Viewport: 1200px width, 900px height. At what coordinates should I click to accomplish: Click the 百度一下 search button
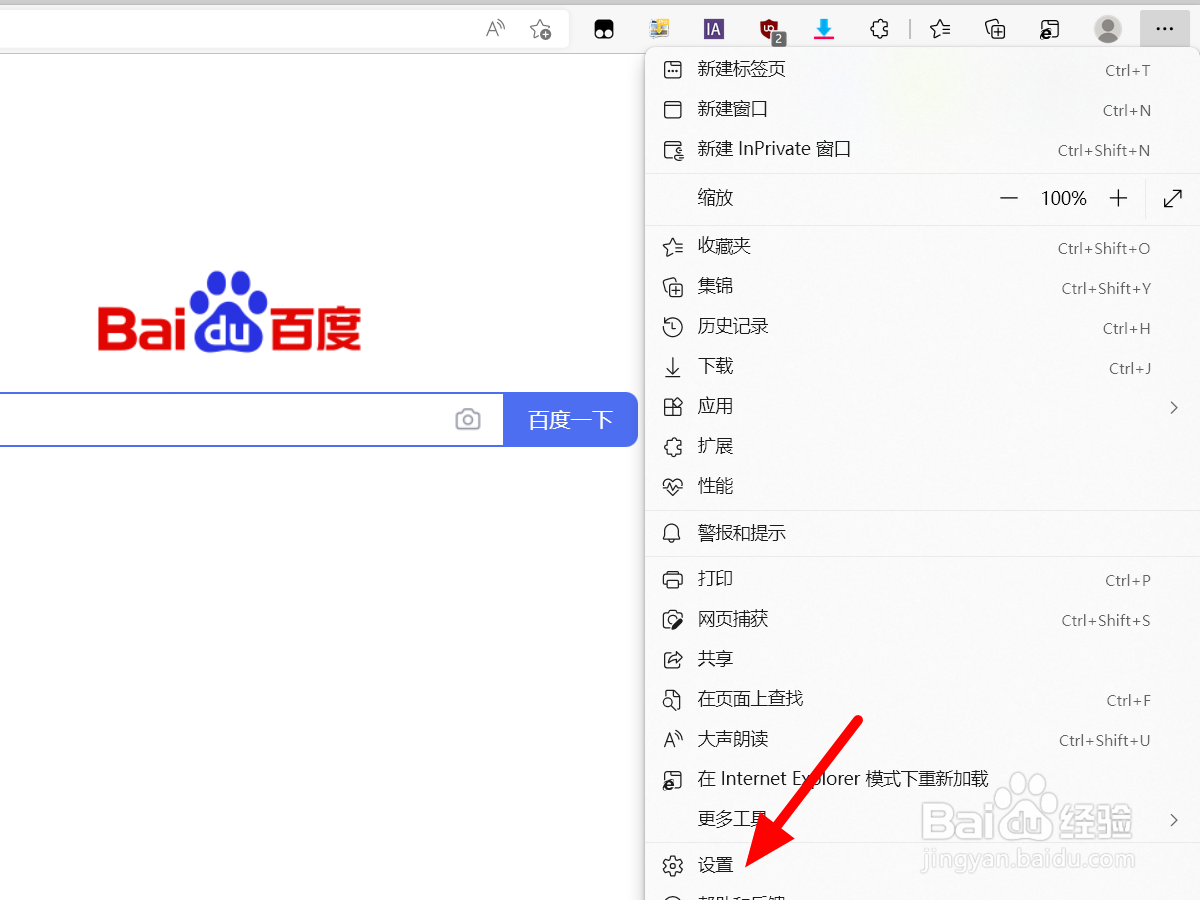(x=570, y=419)
